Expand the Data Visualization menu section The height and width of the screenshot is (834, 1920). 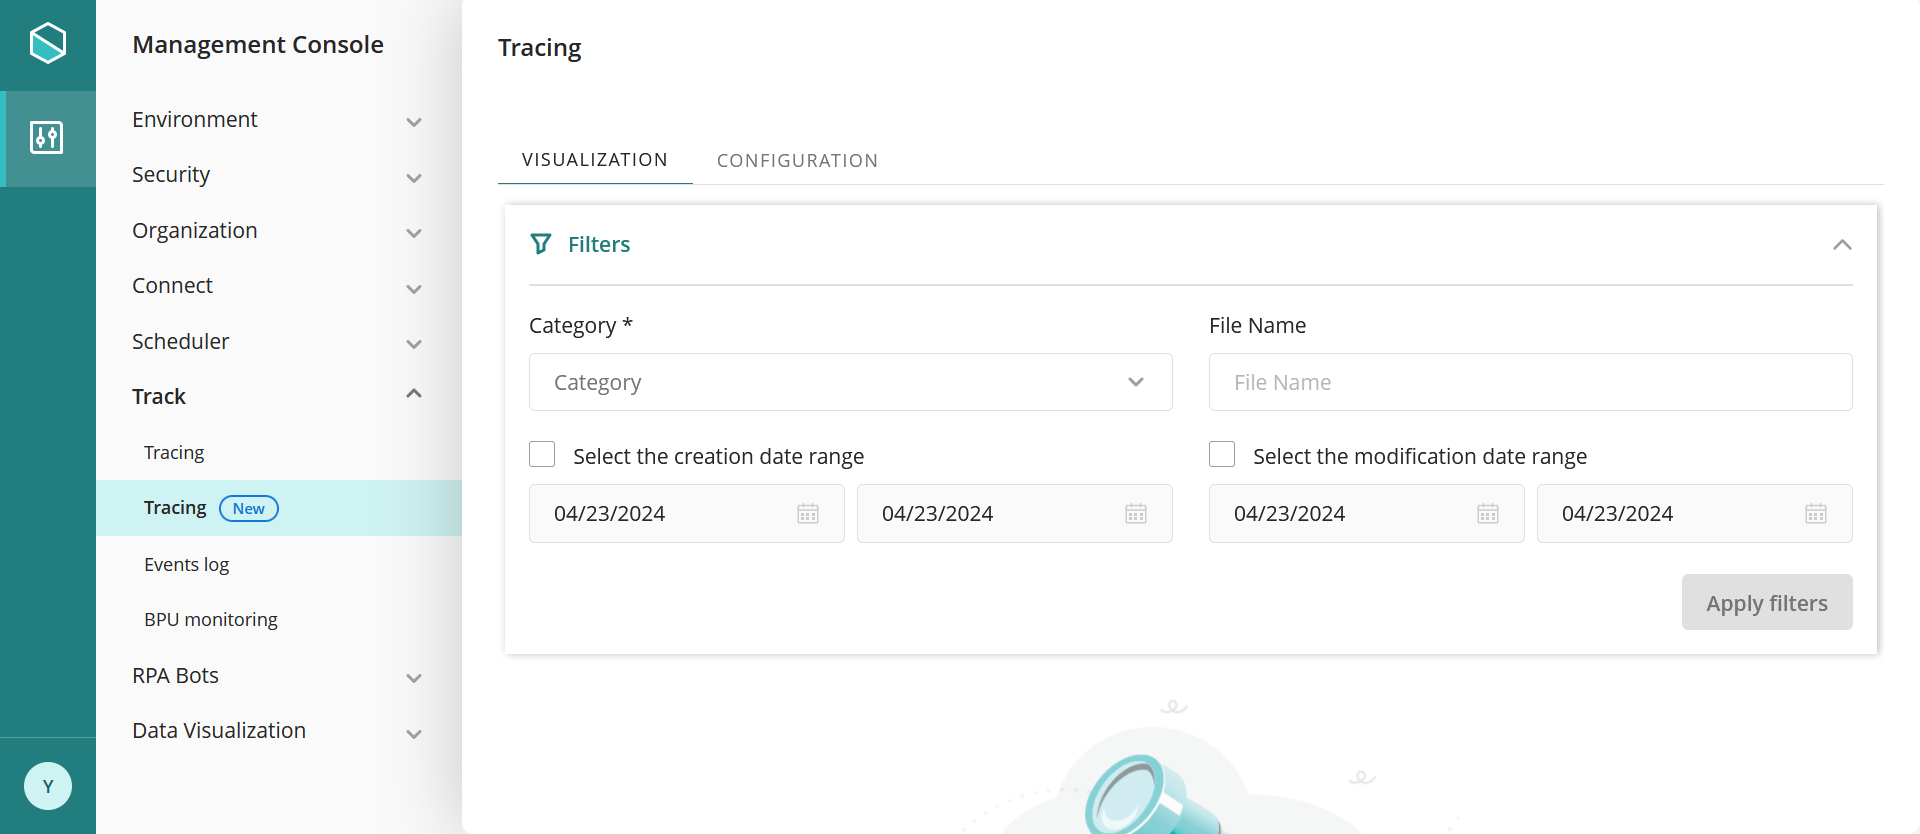coord(277,731)
